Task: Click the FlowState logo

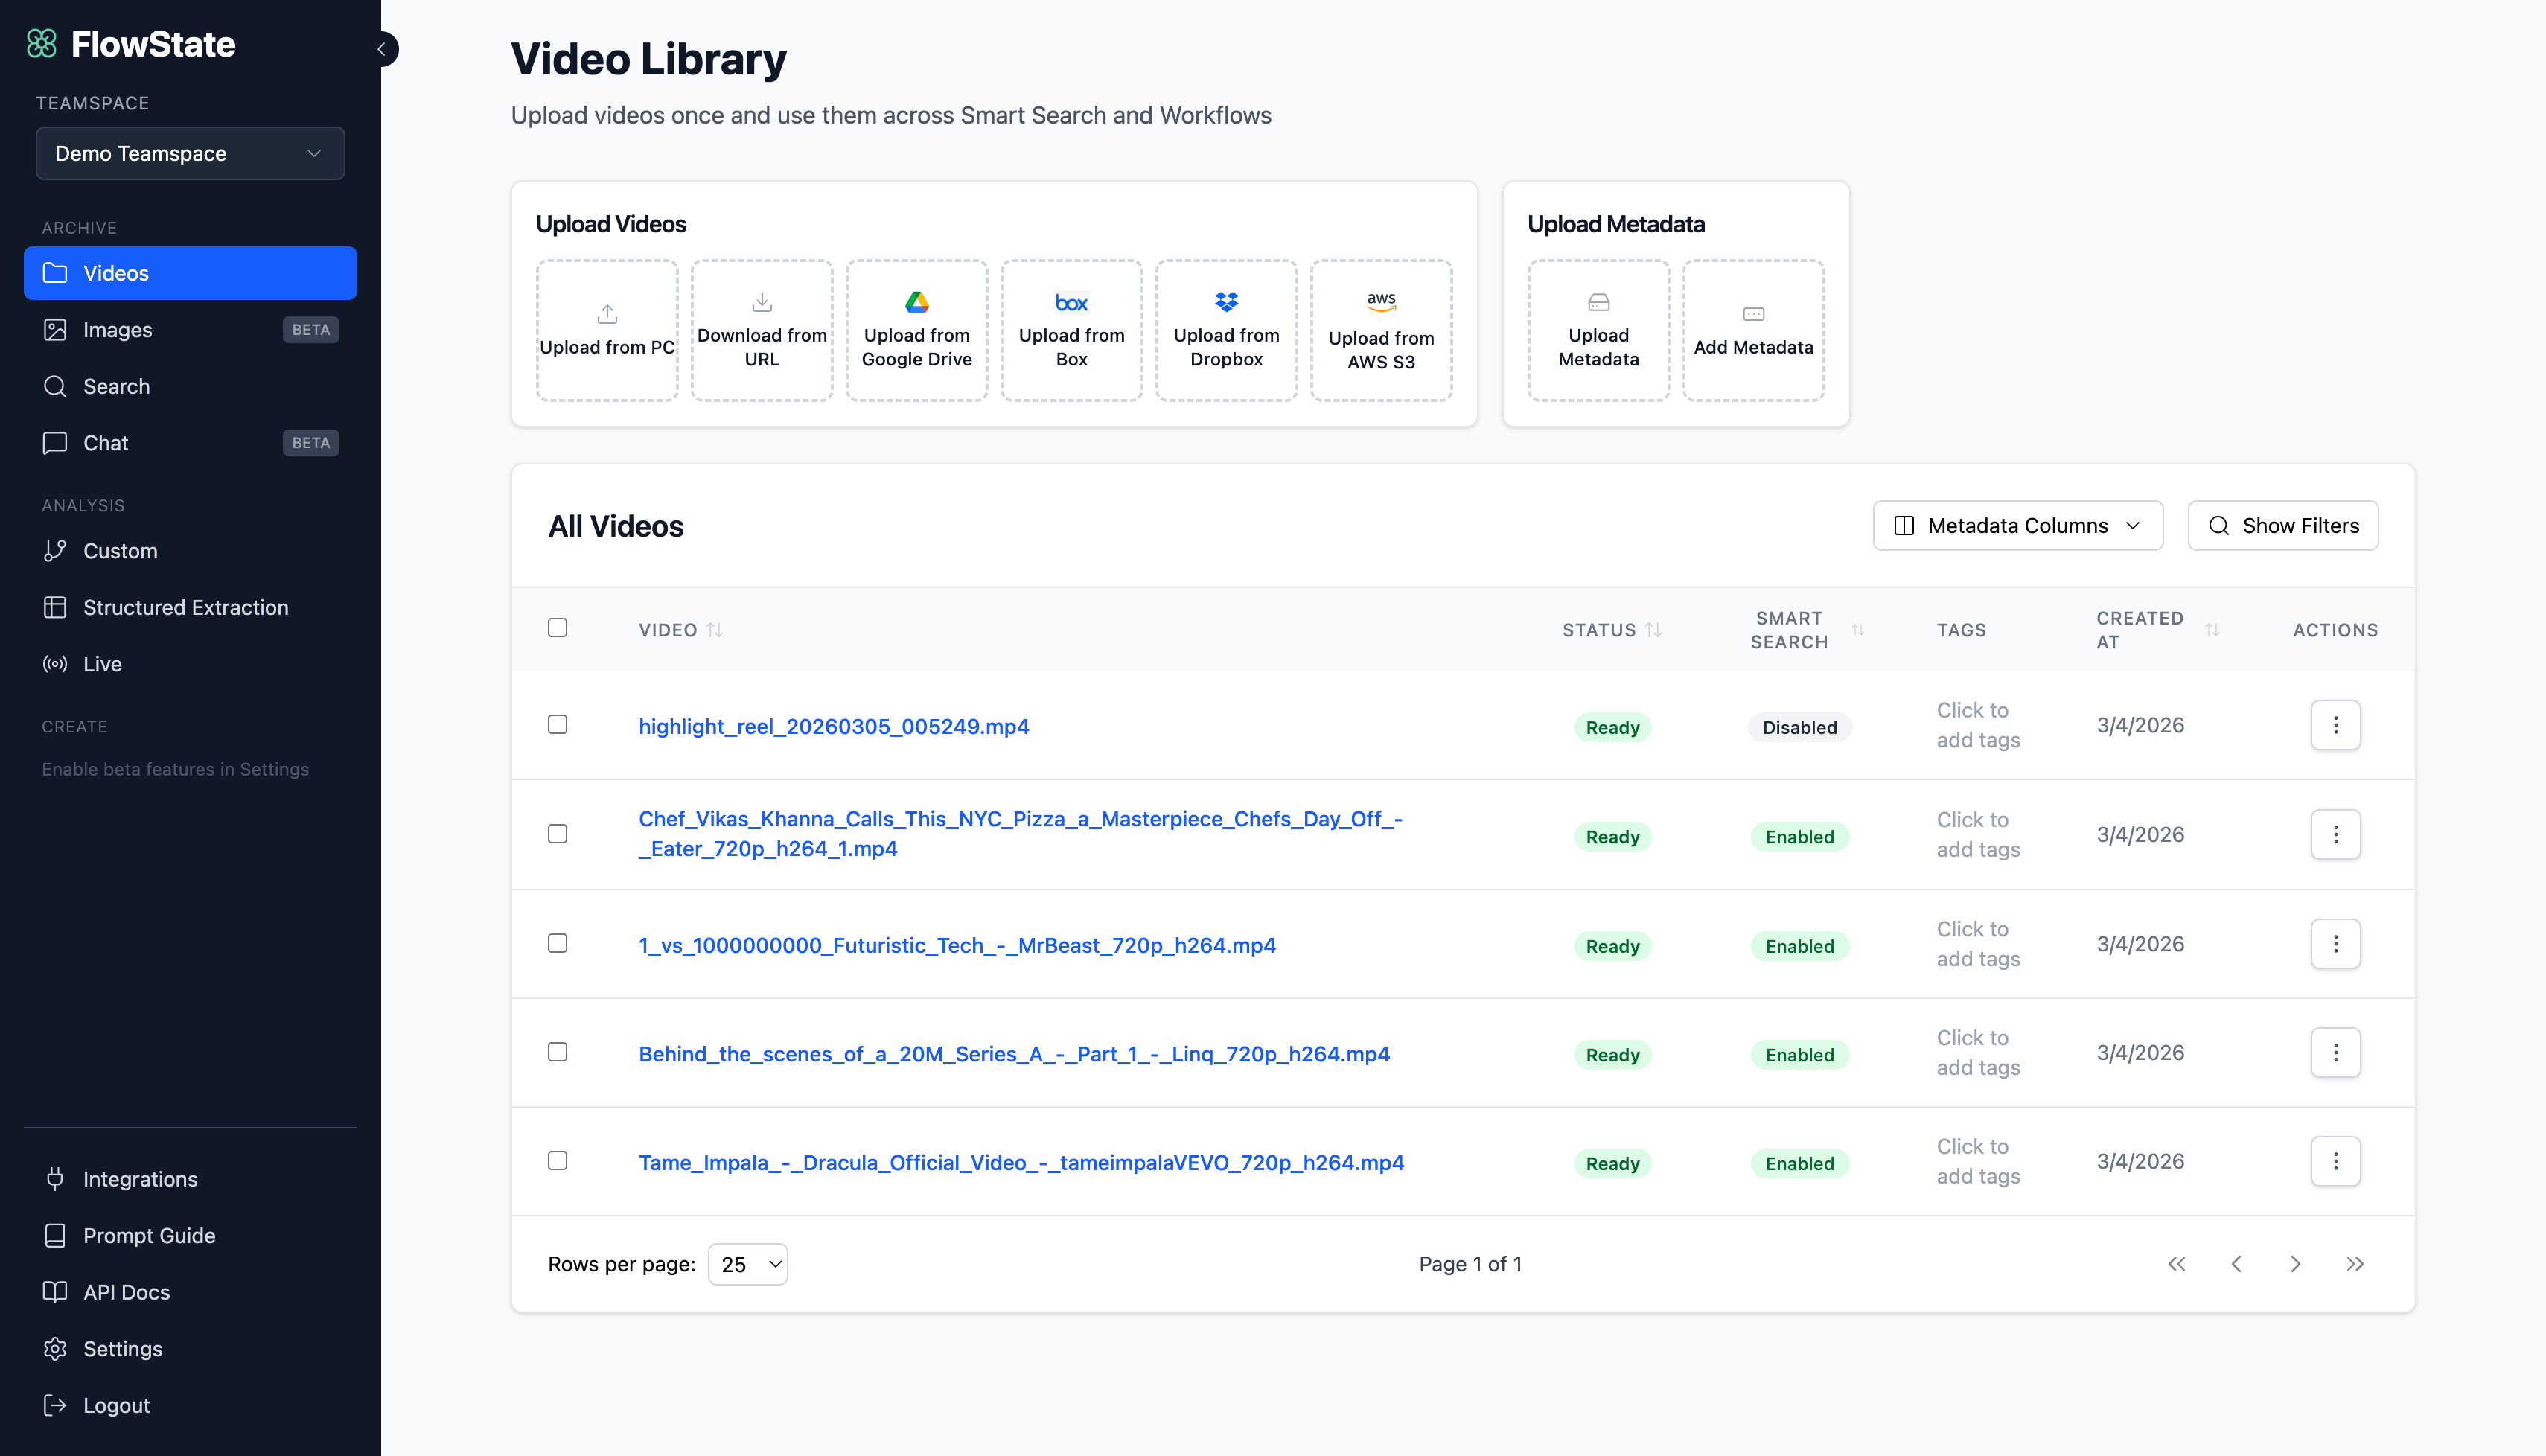Action: (131, 44)
